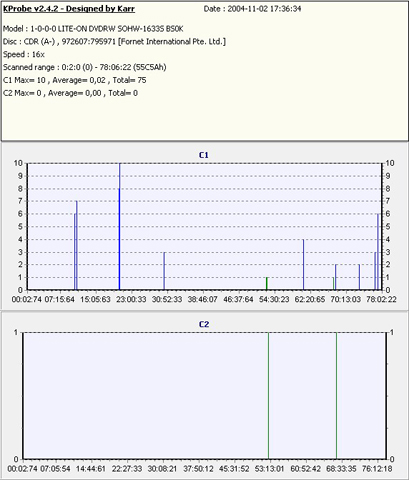The image size is (409, 480).
Task: Click the 60:52:42 time label
Action: 305,469
